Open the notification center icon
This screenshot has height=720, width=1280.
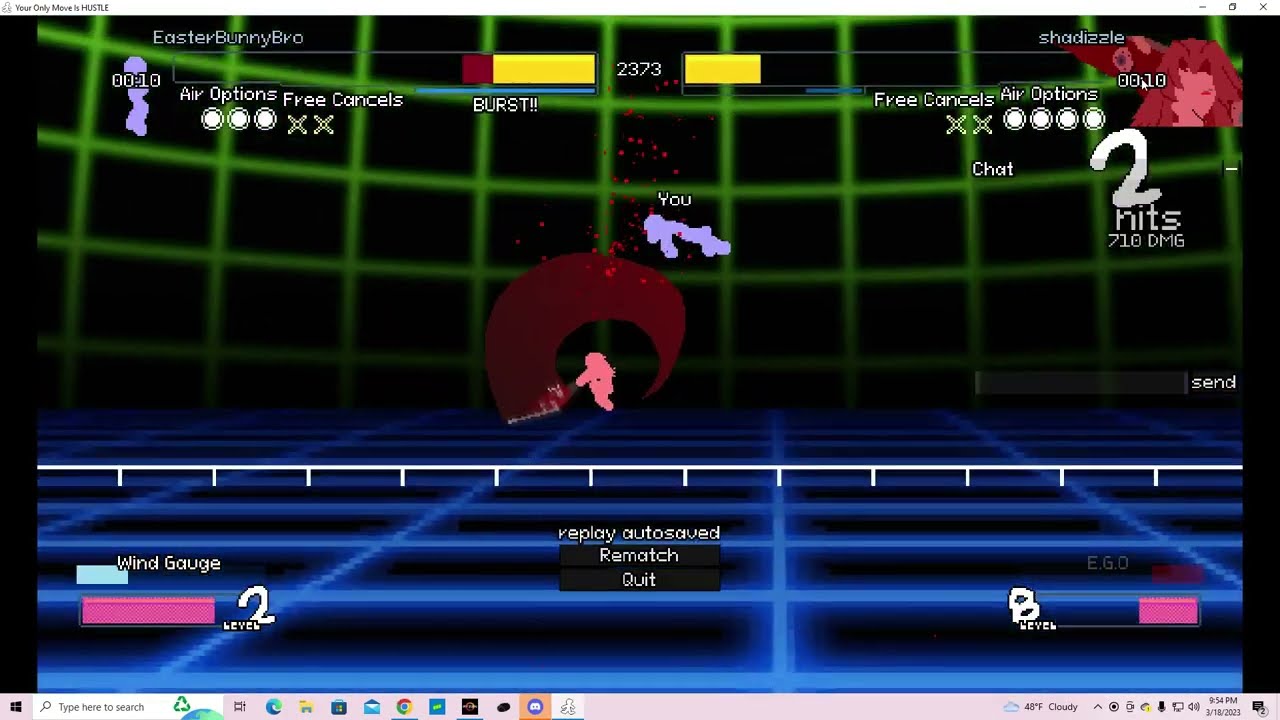point(1259,707)
